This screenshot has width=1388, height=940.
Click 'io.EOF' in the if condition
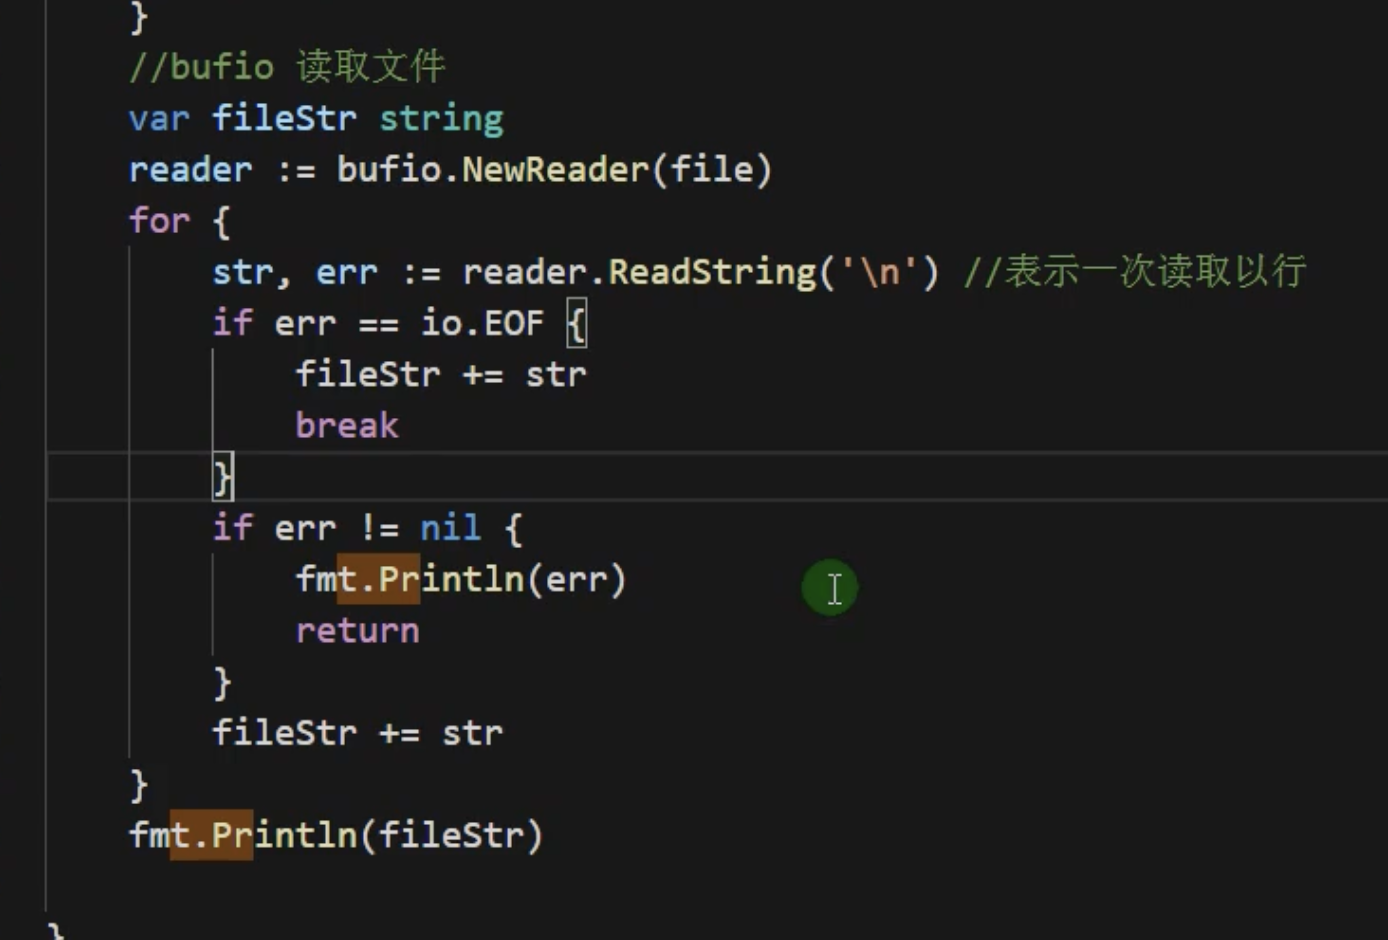tap(482, 323)
